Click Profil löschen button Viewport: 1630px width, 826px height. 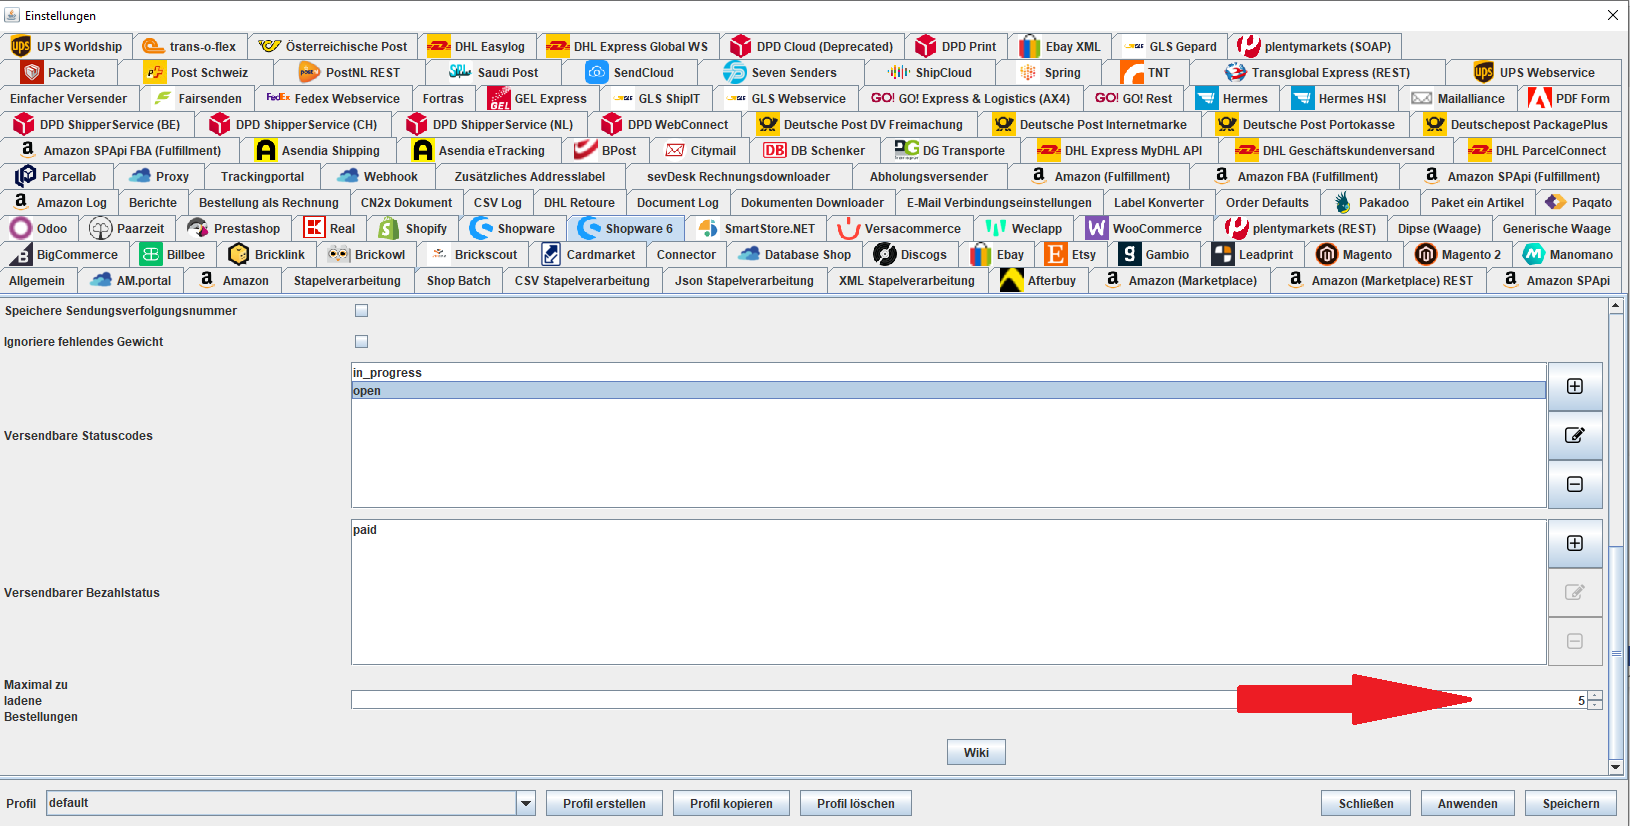pos(856,803)
